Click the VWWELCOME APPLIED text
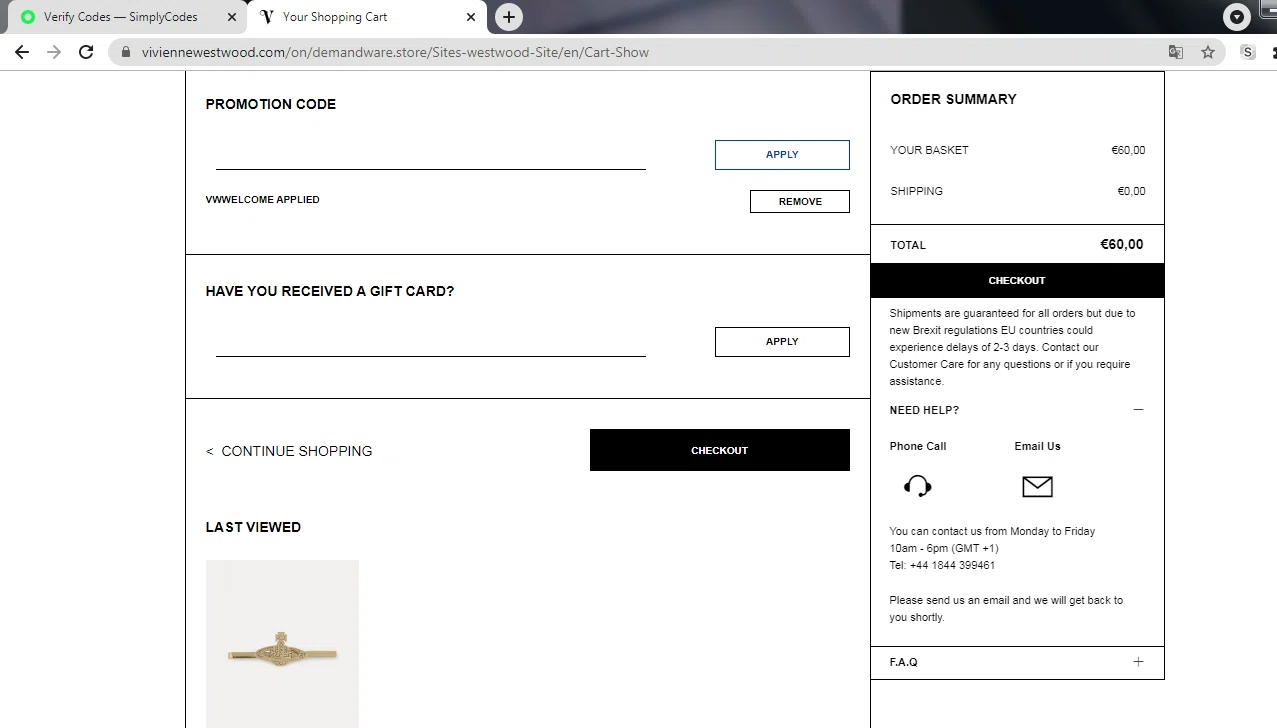The height and width of the screenshot is (728, 1277). (x=262, y=200)
